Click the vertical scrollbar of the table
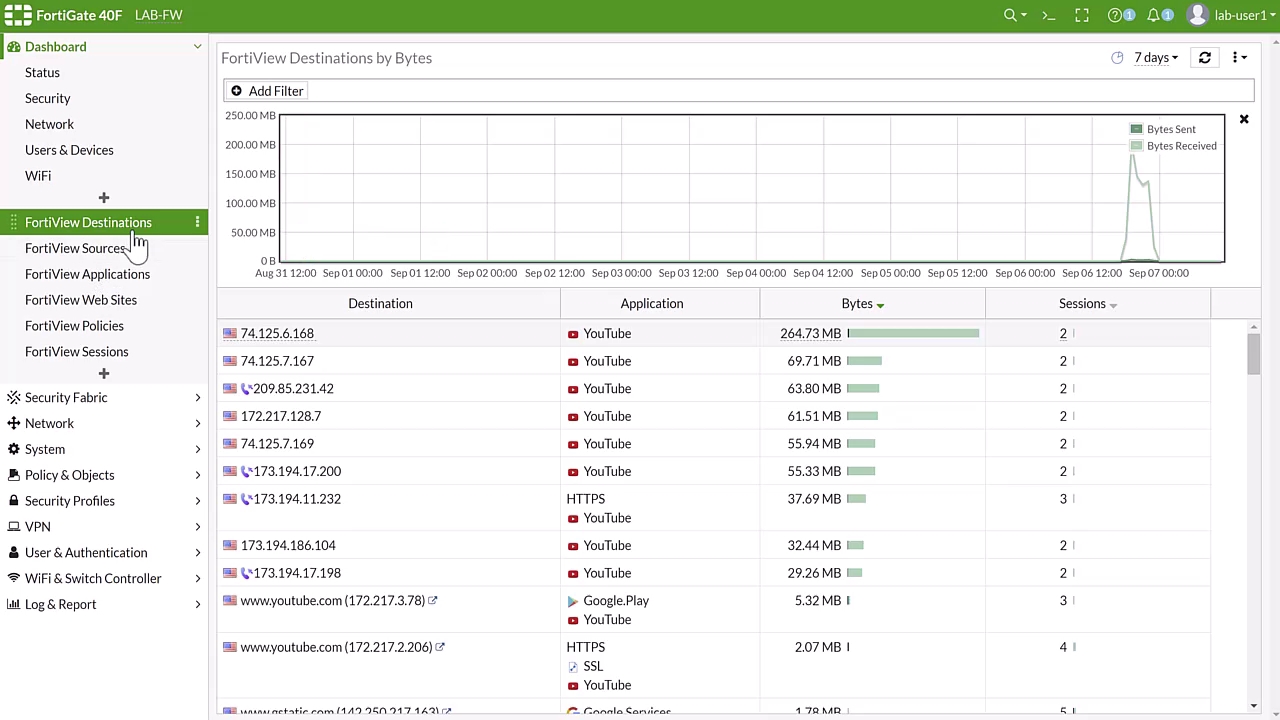Image resolution: width=1280 pixels, height=720 pixels. [1254, 355]
